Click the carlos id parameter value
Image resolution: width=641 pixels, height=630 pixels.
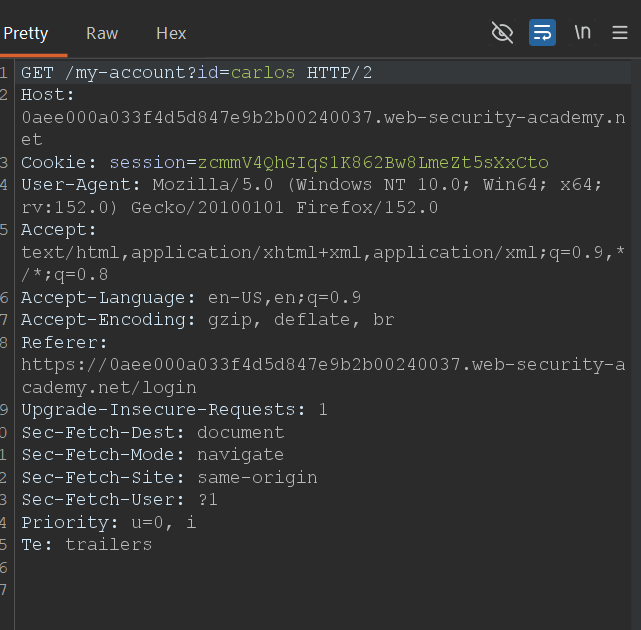(263, 73)
